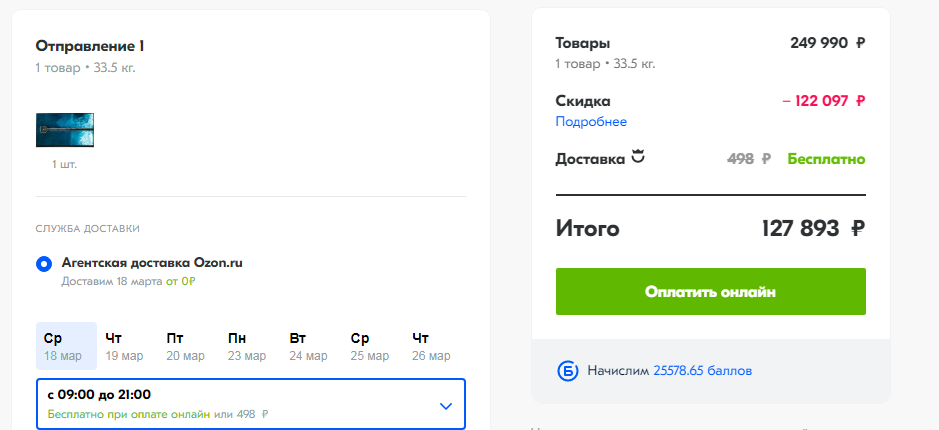Click the TV product thumbnail image
Image resolution: width=939 pixels, height=430 pixels.
(x=64, y=130)
